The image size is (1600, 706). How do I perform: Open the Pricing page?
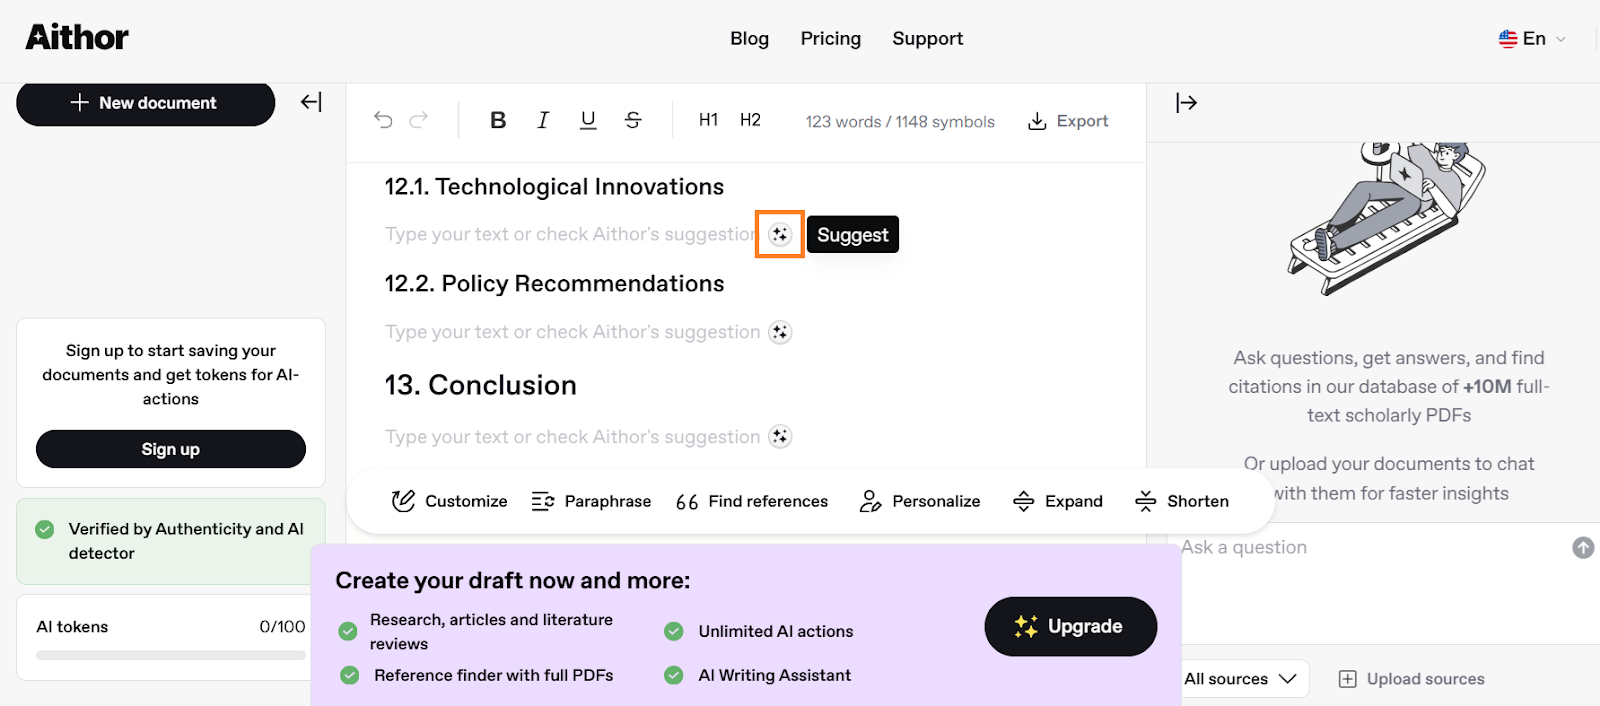(830, 39)
